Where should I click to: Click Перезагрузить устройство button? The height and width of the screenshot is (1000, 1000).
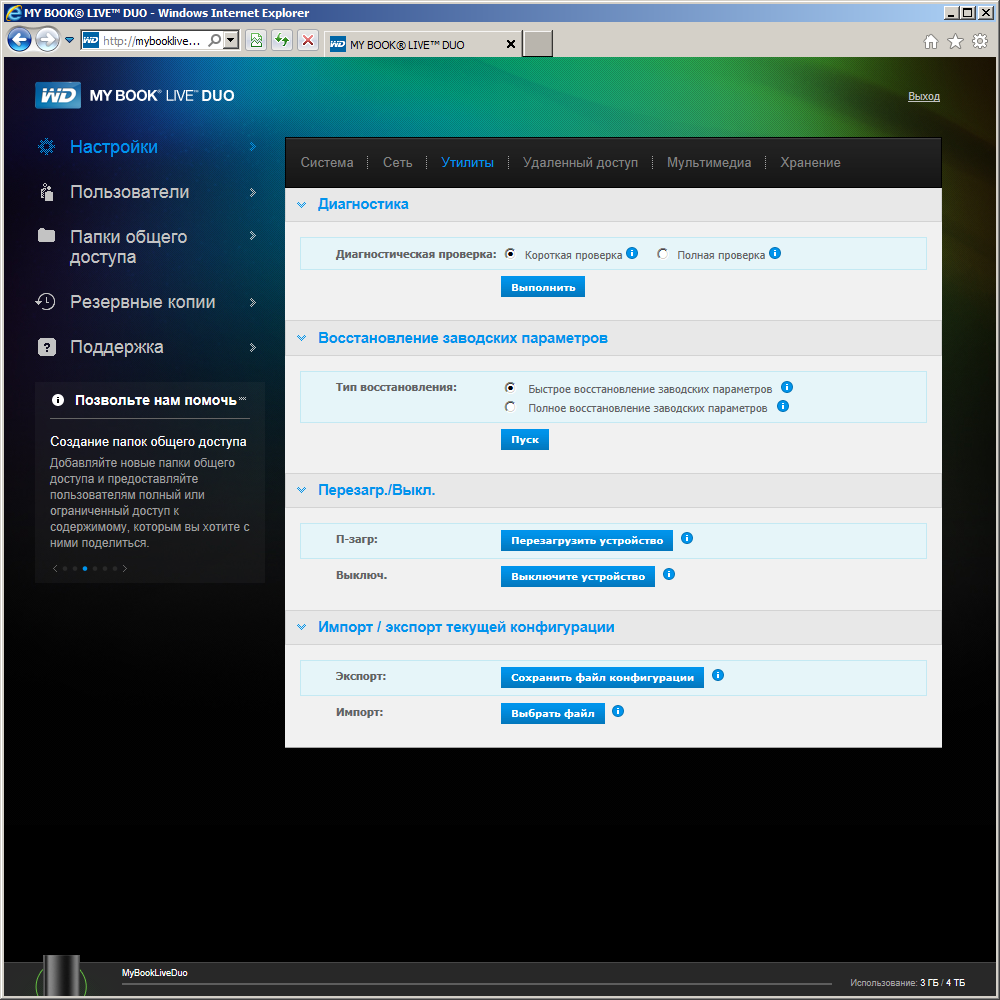[587, 540]
